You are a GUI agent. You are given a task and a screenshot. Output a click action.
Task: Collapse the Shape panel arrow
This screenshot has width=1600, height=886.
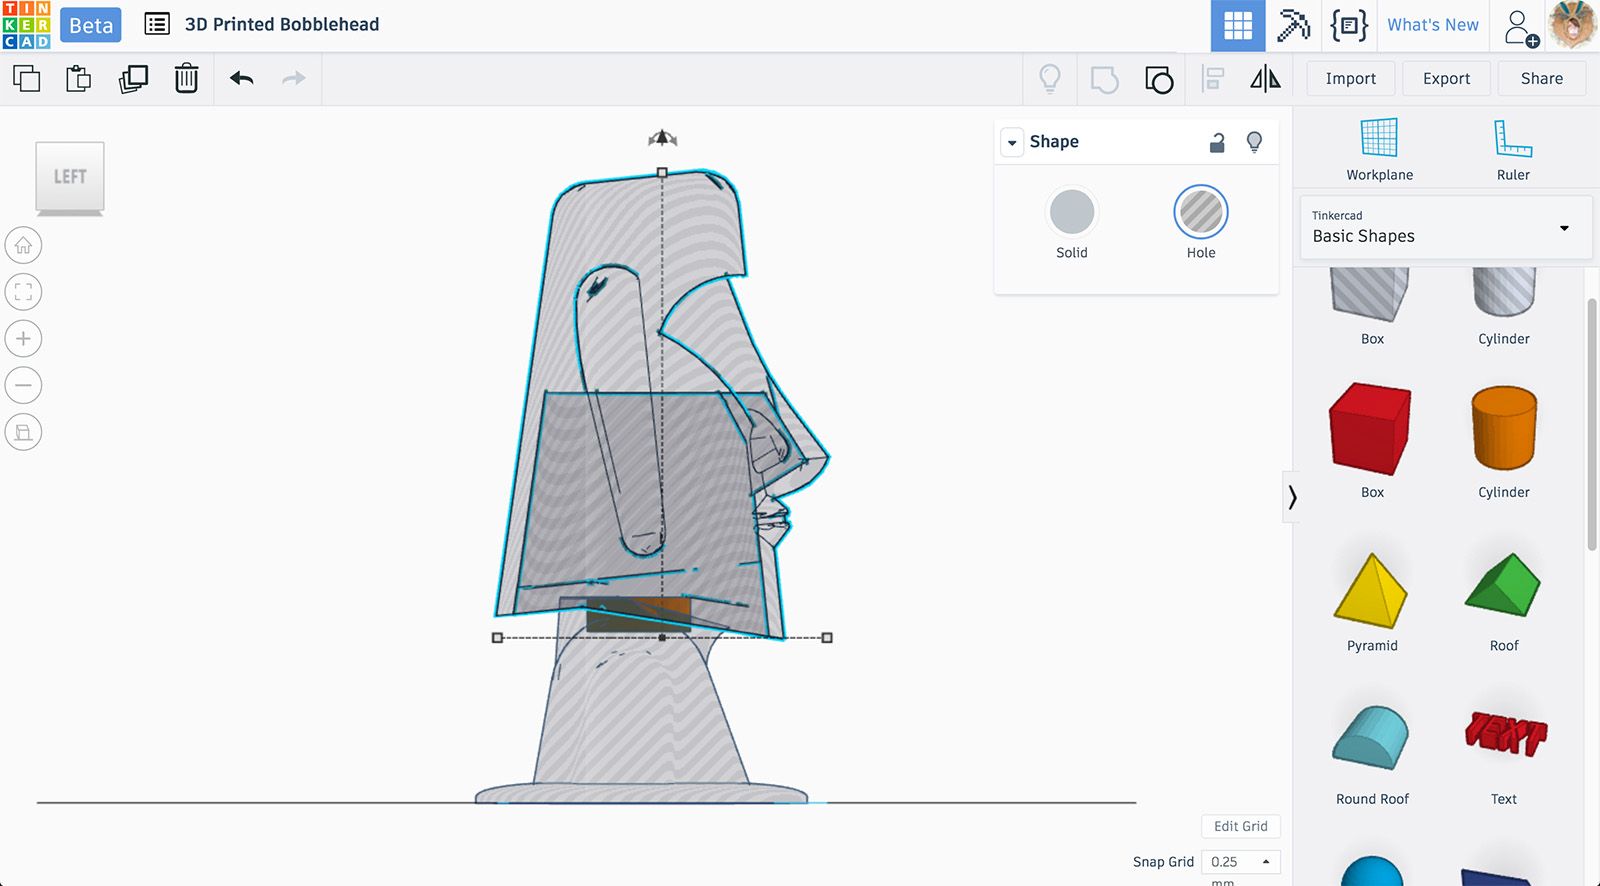(1012, 142)
